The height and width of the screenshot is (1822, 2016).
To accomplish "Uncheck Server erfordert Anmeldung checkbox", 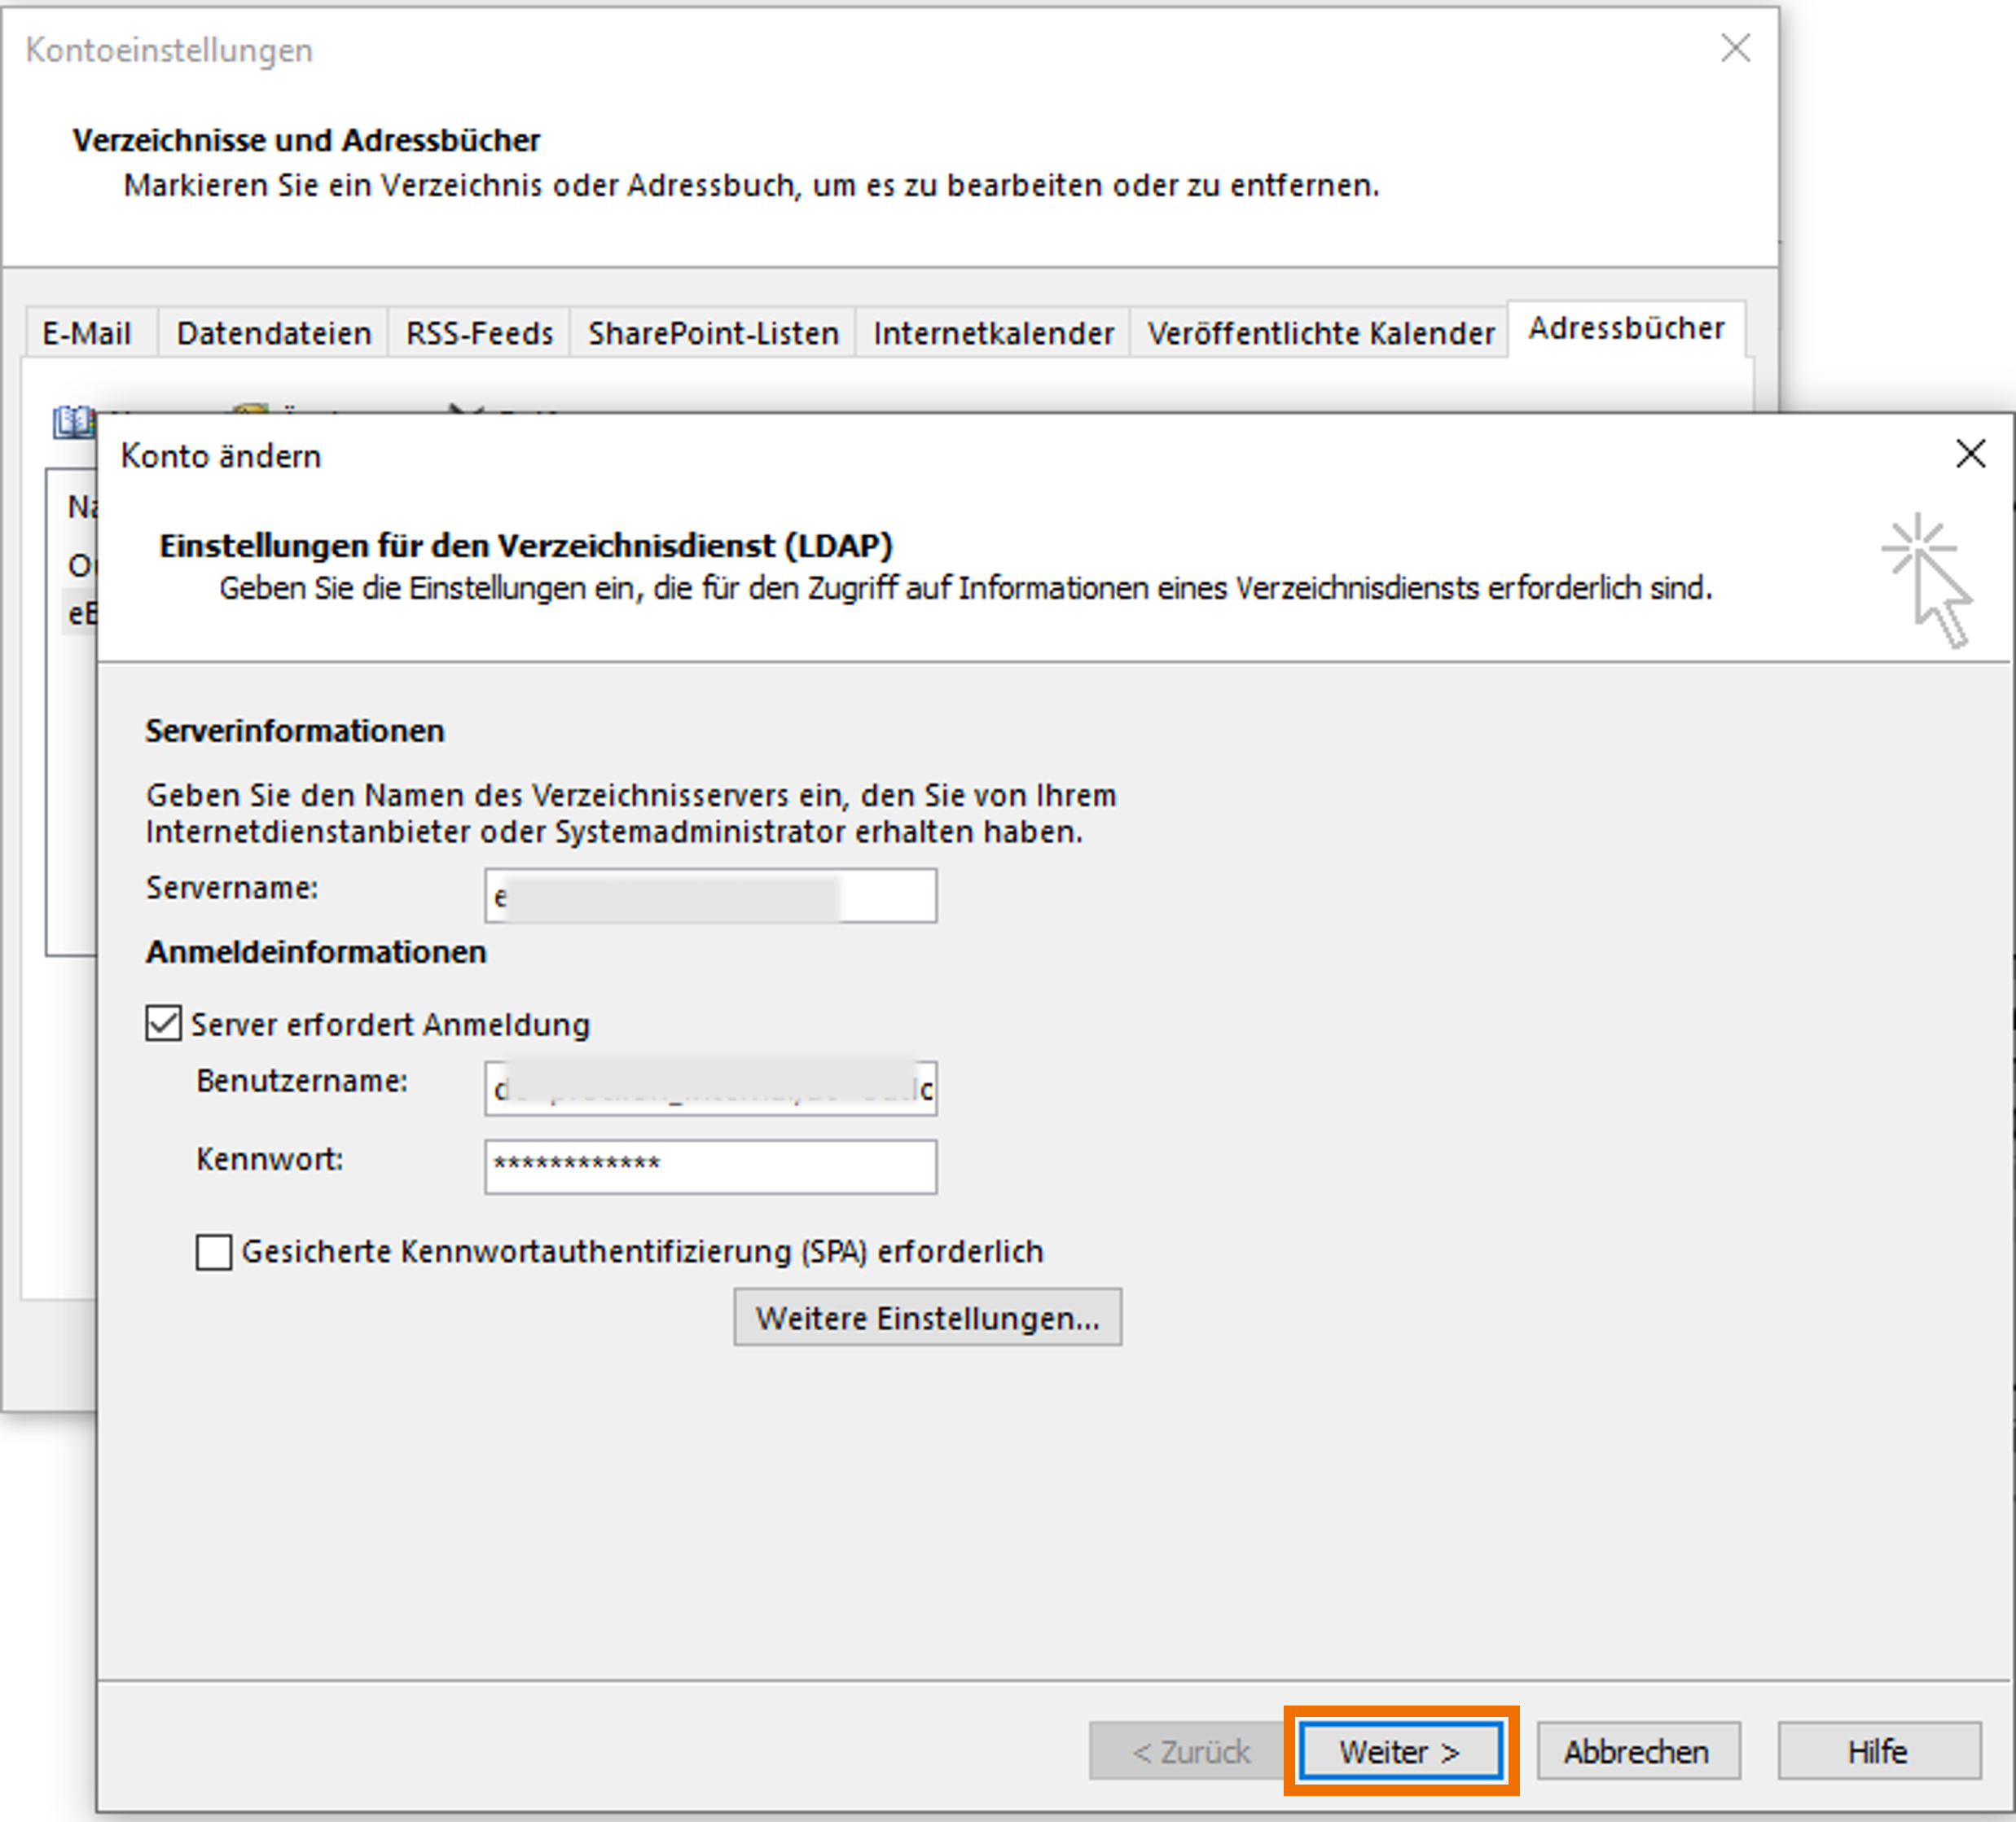I will point(164,1024).
